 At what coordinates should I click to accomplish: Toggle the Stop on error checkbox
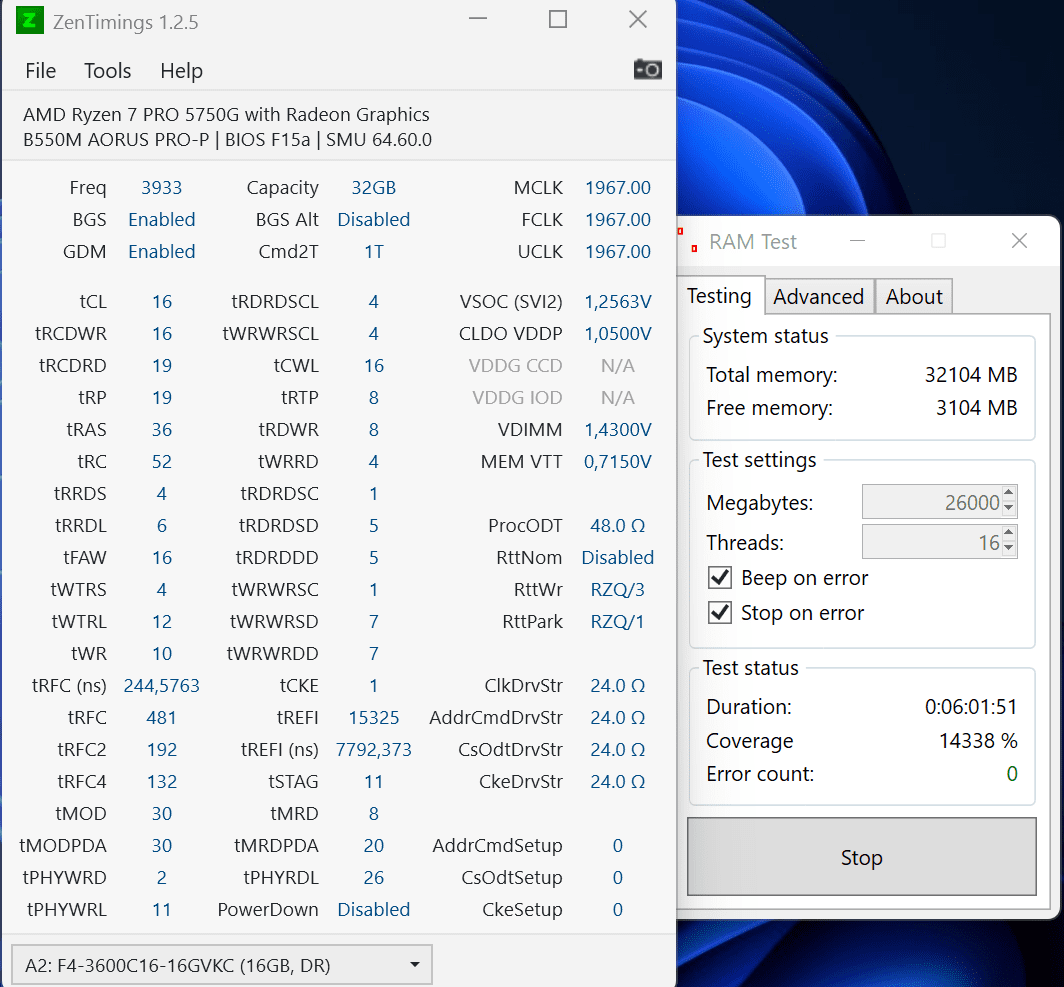[720, 613]
